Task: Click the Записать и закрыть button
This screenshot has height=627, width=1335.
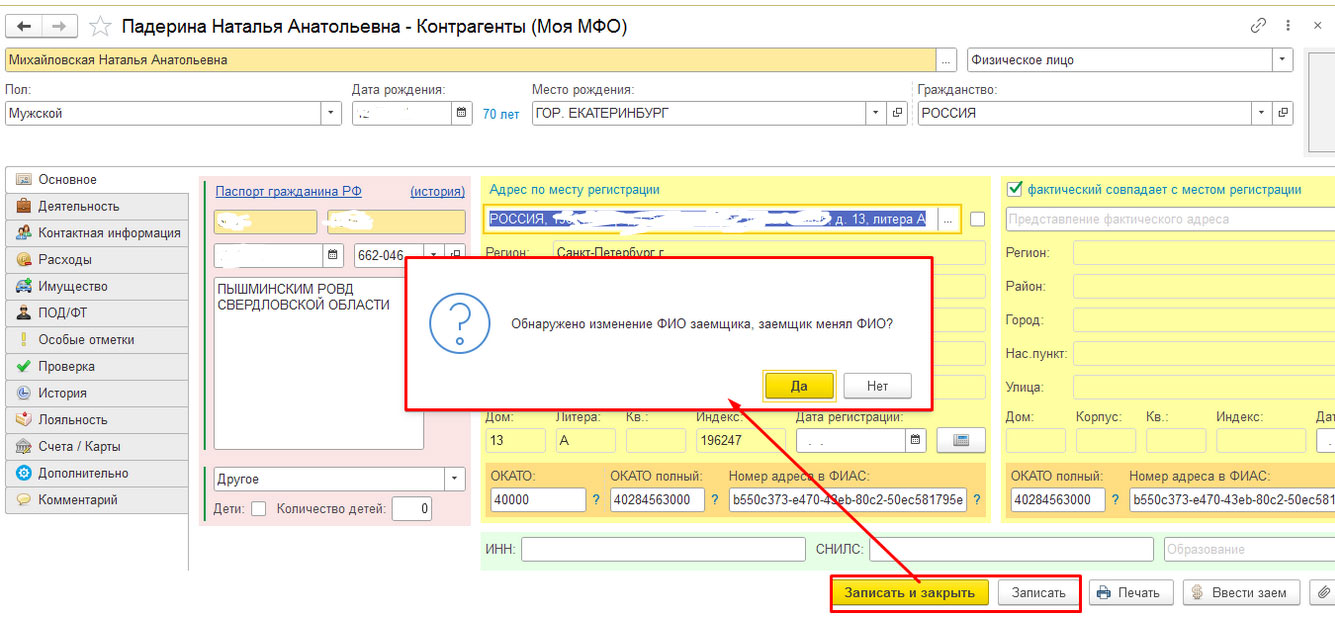Action: [909, 592]
